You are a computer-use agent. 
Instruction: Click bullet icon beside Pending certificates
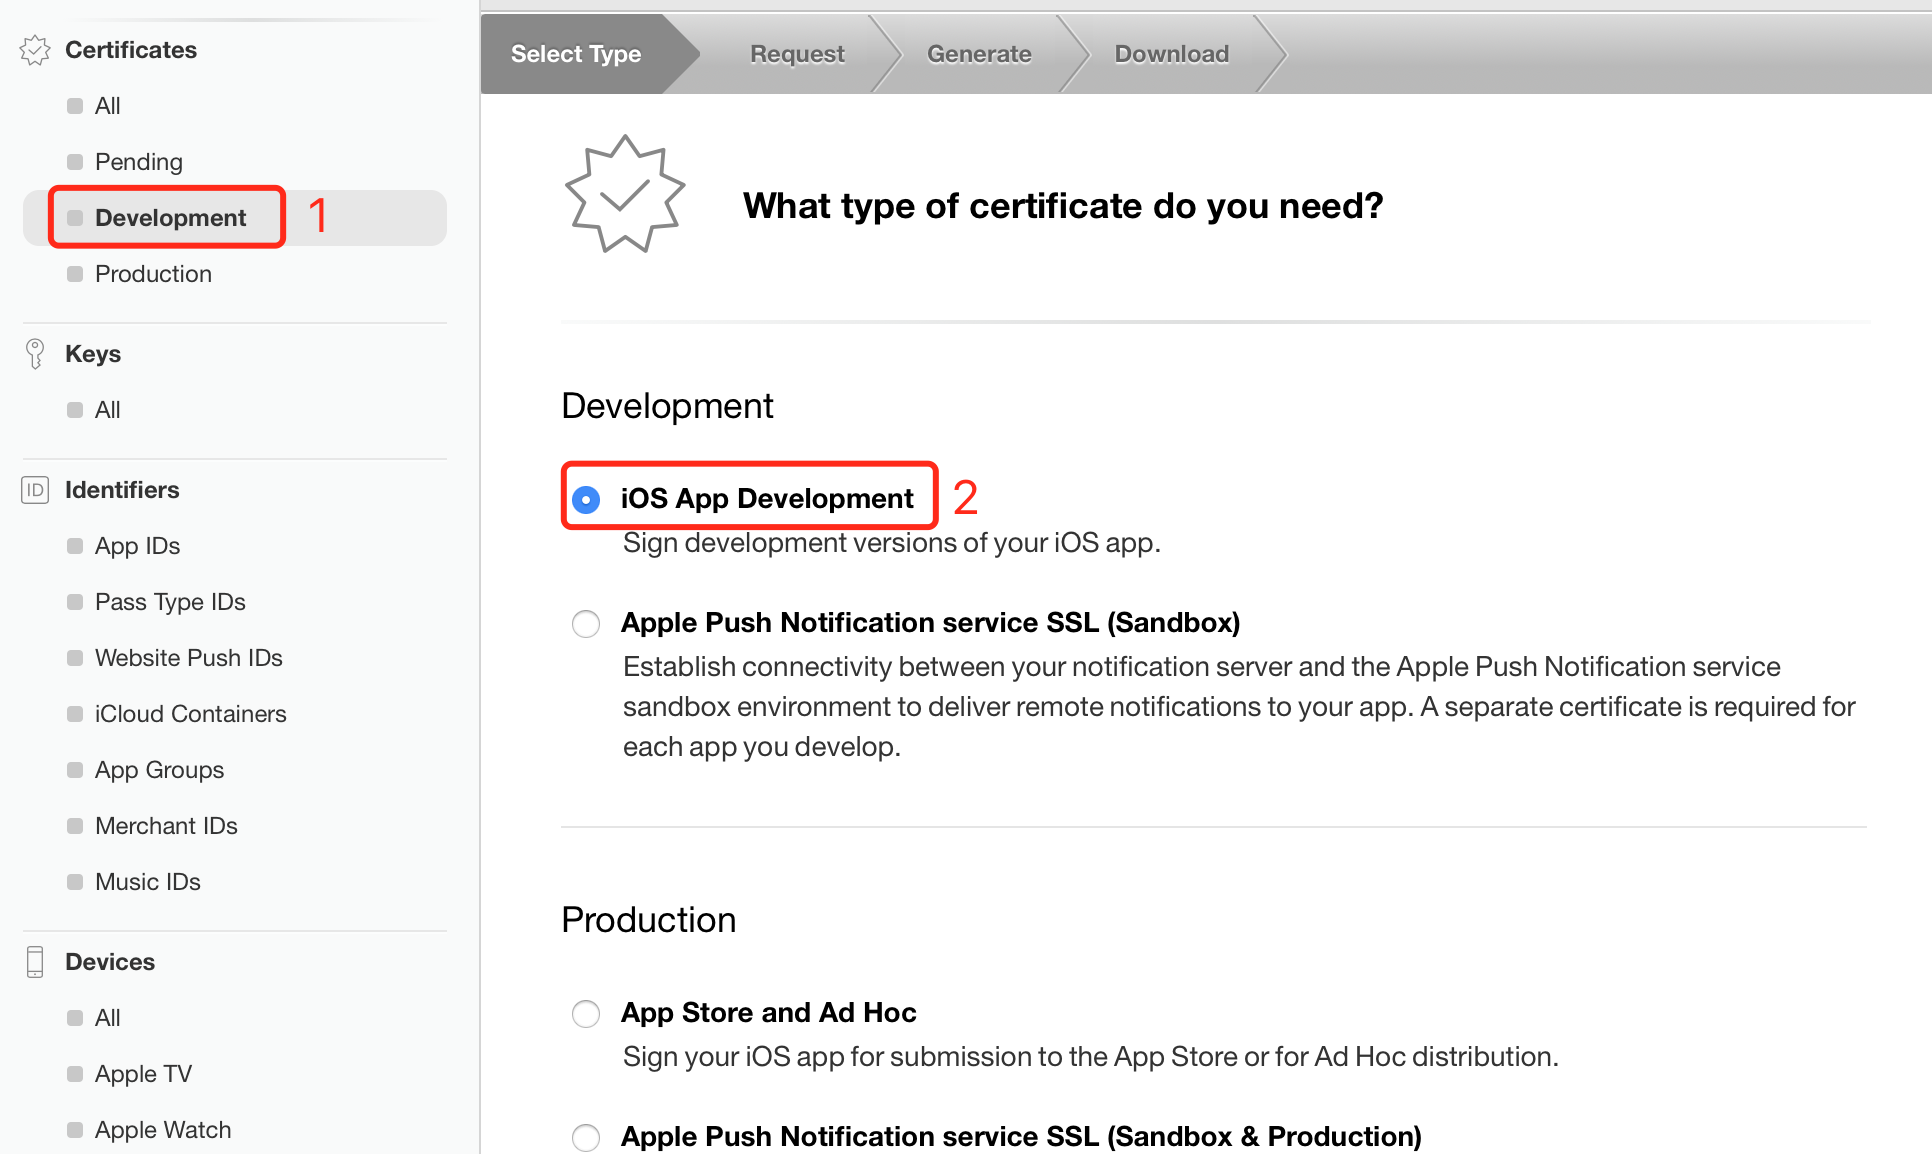pyautogui.click(x=75, y=162)
